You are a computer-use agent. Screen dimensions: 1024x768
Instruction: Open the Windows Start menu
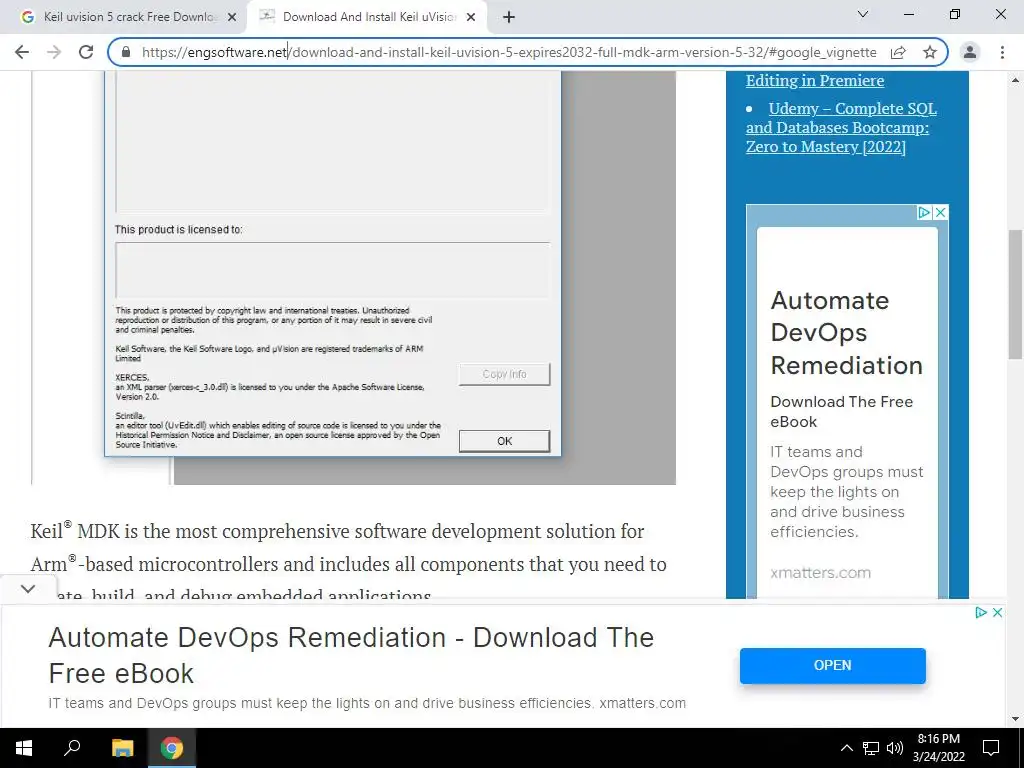tap(24, 748)
